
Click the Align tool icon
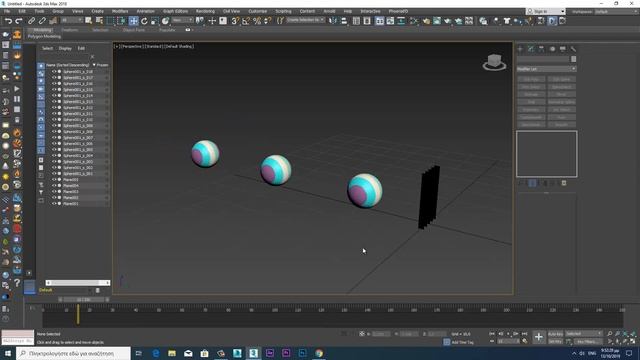pos(344,21)
